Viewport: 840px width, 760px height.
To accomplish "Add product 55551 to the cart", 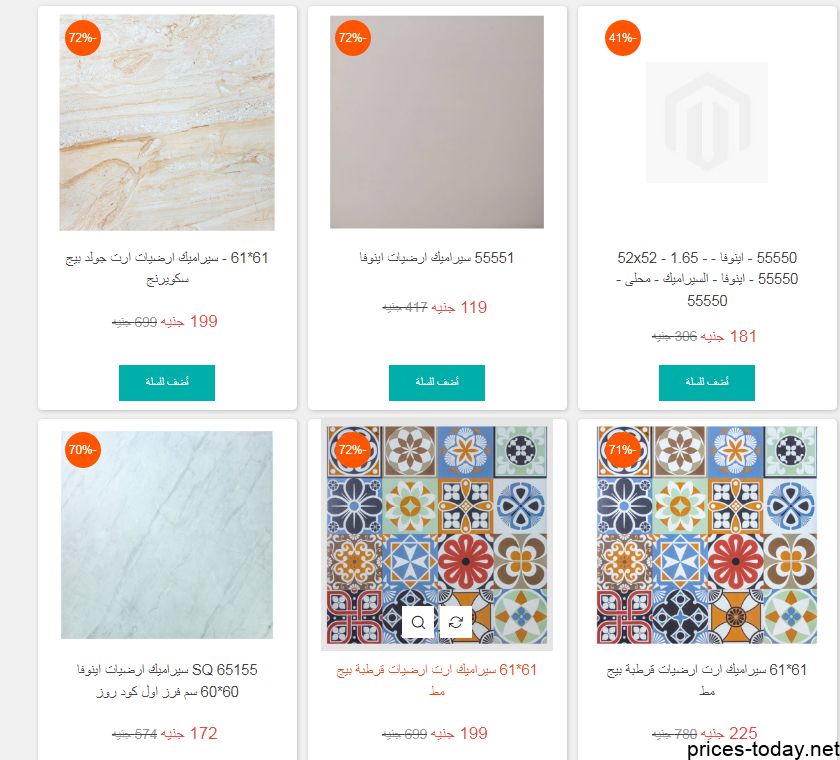I will coord(437,382).
